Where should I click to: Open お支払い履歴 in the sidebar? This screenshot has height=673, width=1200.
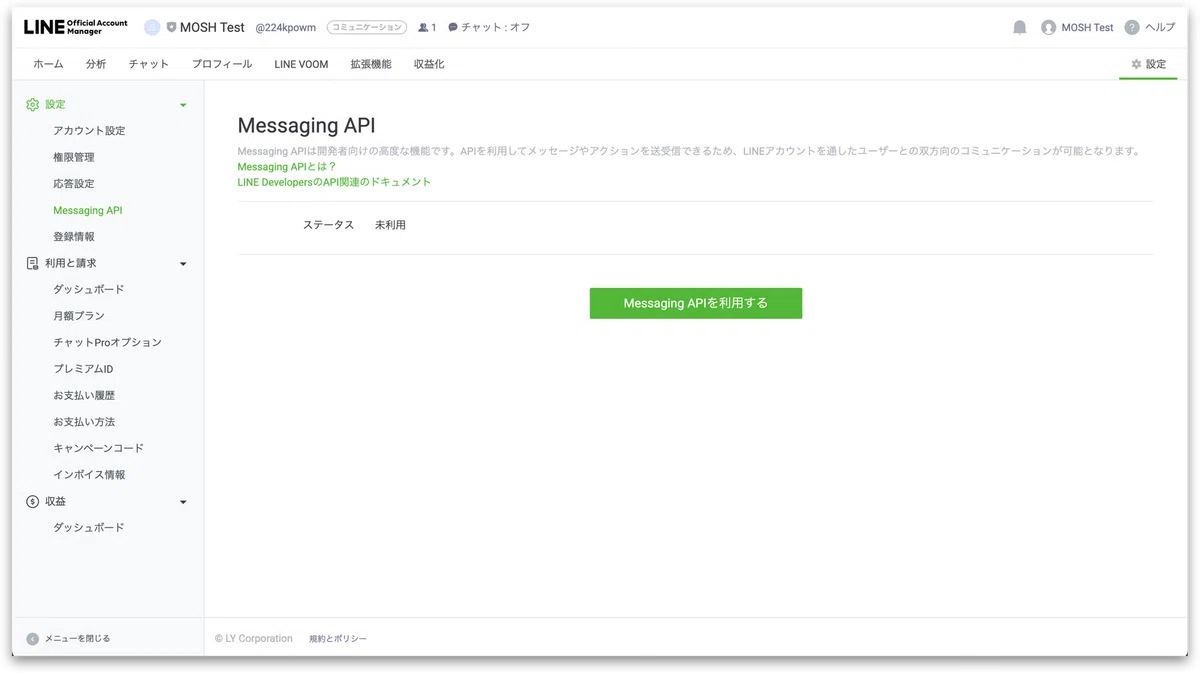(x=84, y=395)
